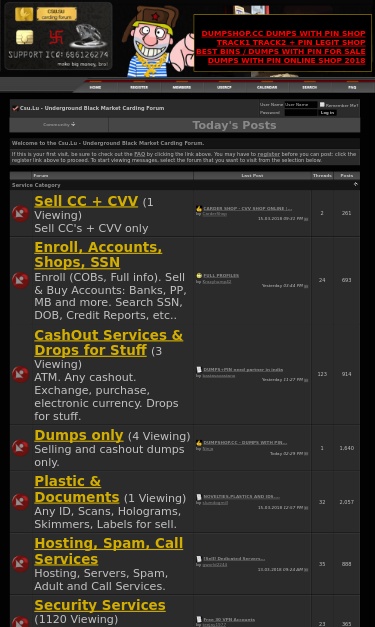Screen dimensions: 375x627
Task: Click the threads count 123 in the CashOut Services row
Action: pos(322,374)
